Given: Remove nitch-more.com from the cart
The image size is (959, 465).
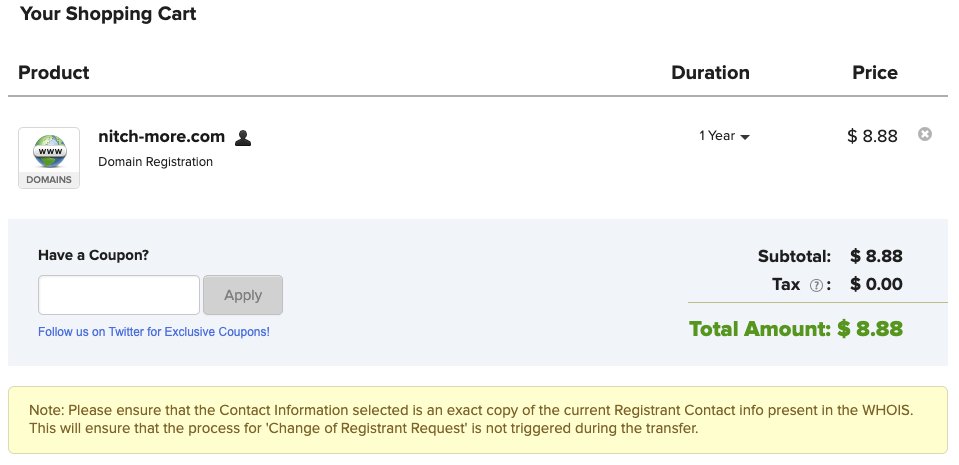Looking at the screenshot, I should click(925, 135).
